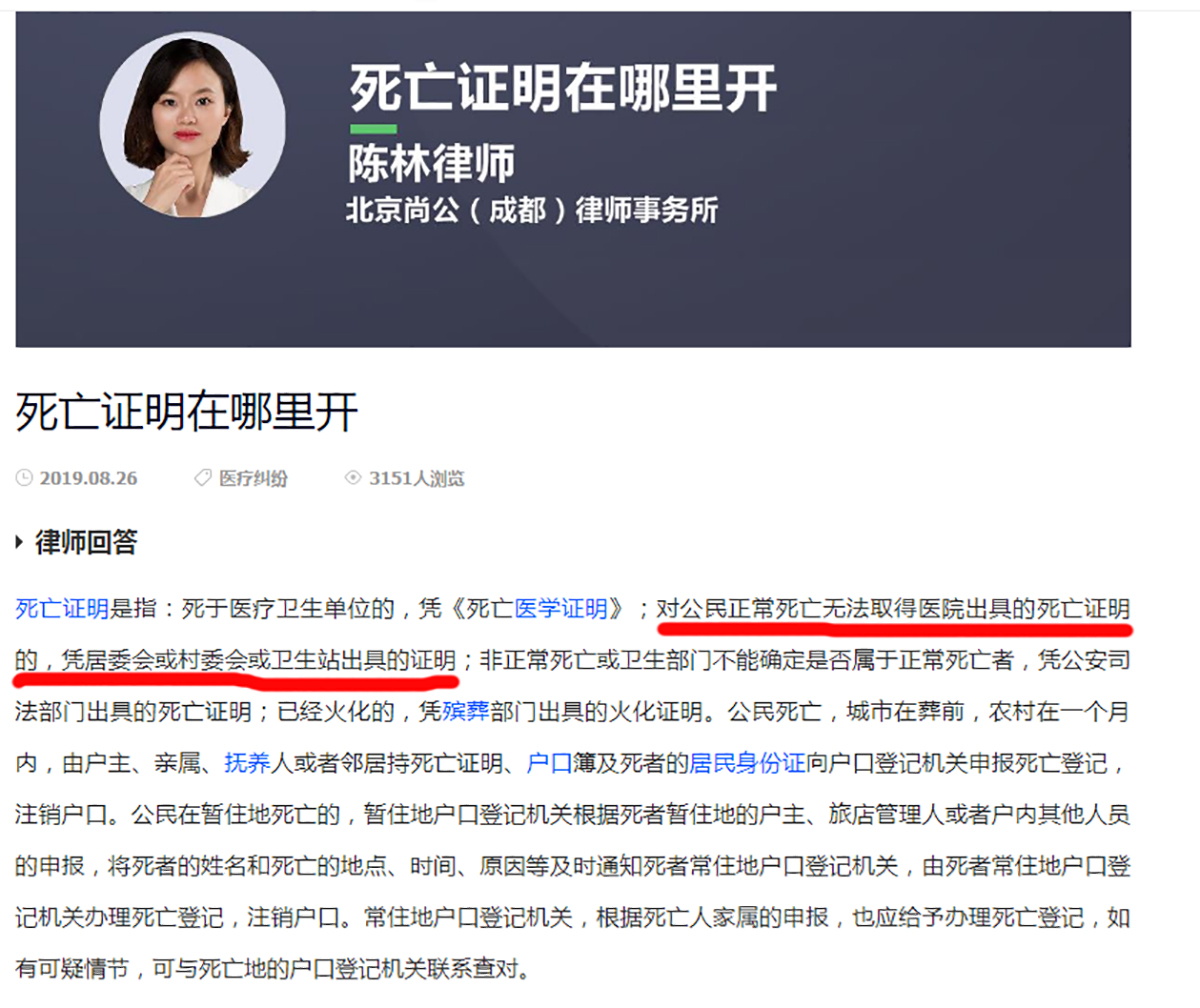The width and height of the screenshot is (1200, 1008).
Task: Click the green accent bar under banner title
Action: [372, 129]
